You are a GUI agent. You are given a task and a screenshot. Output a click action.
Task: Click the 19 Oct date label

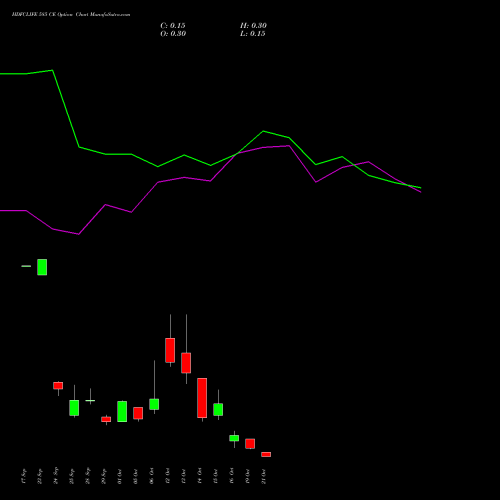248,476
